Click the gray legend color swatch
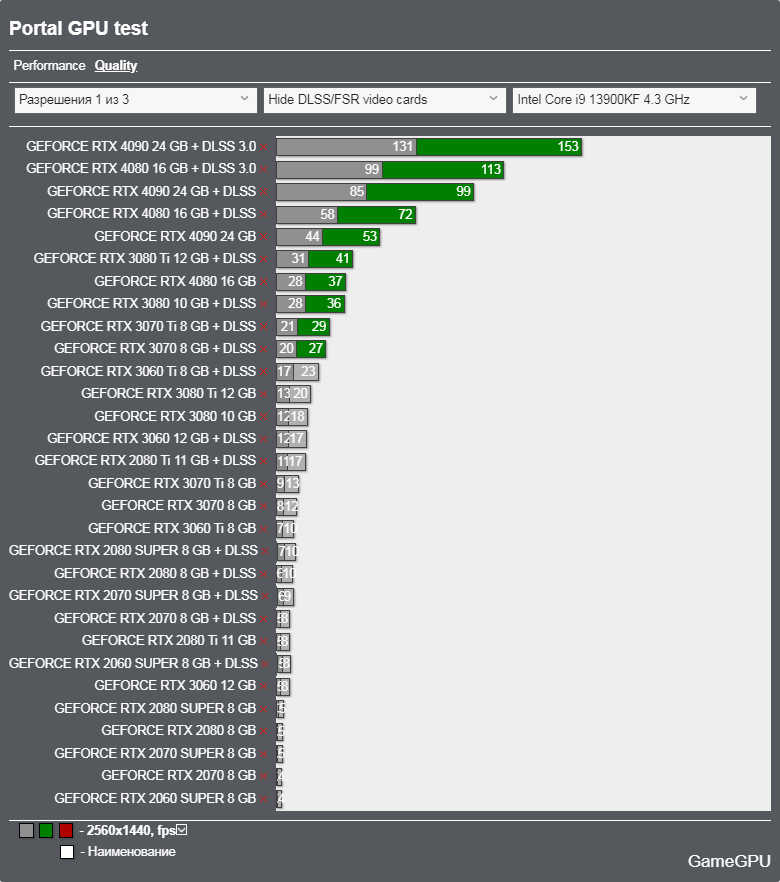780x882 pixels. [x=26, y=830]
